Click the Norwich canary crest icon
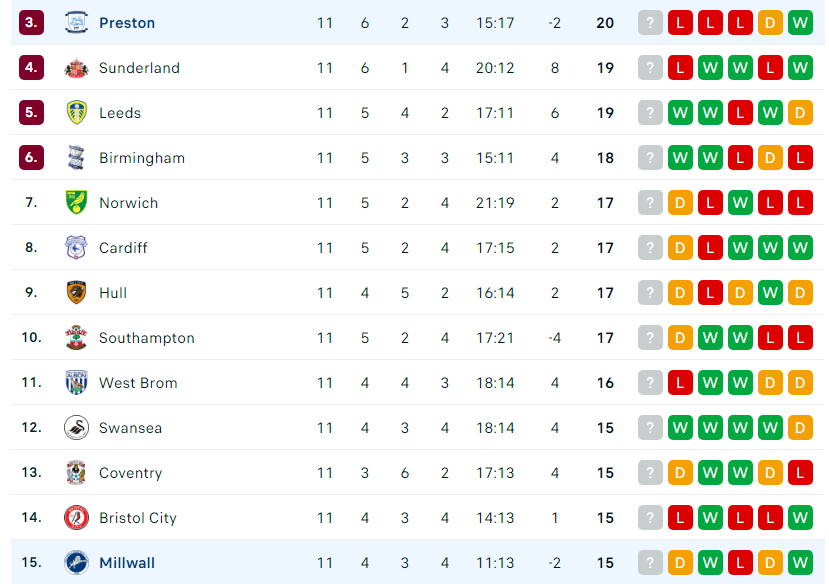This screenshot has height=584, width=829. coord(76,202)
